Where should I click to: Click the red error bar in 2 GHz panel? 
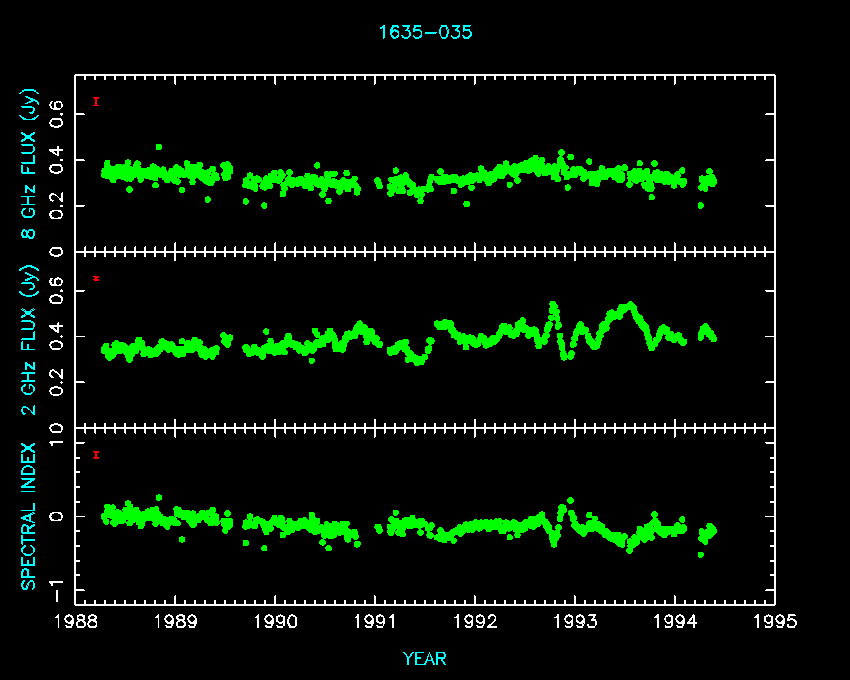pyautogui.click(x=96, y=278)
